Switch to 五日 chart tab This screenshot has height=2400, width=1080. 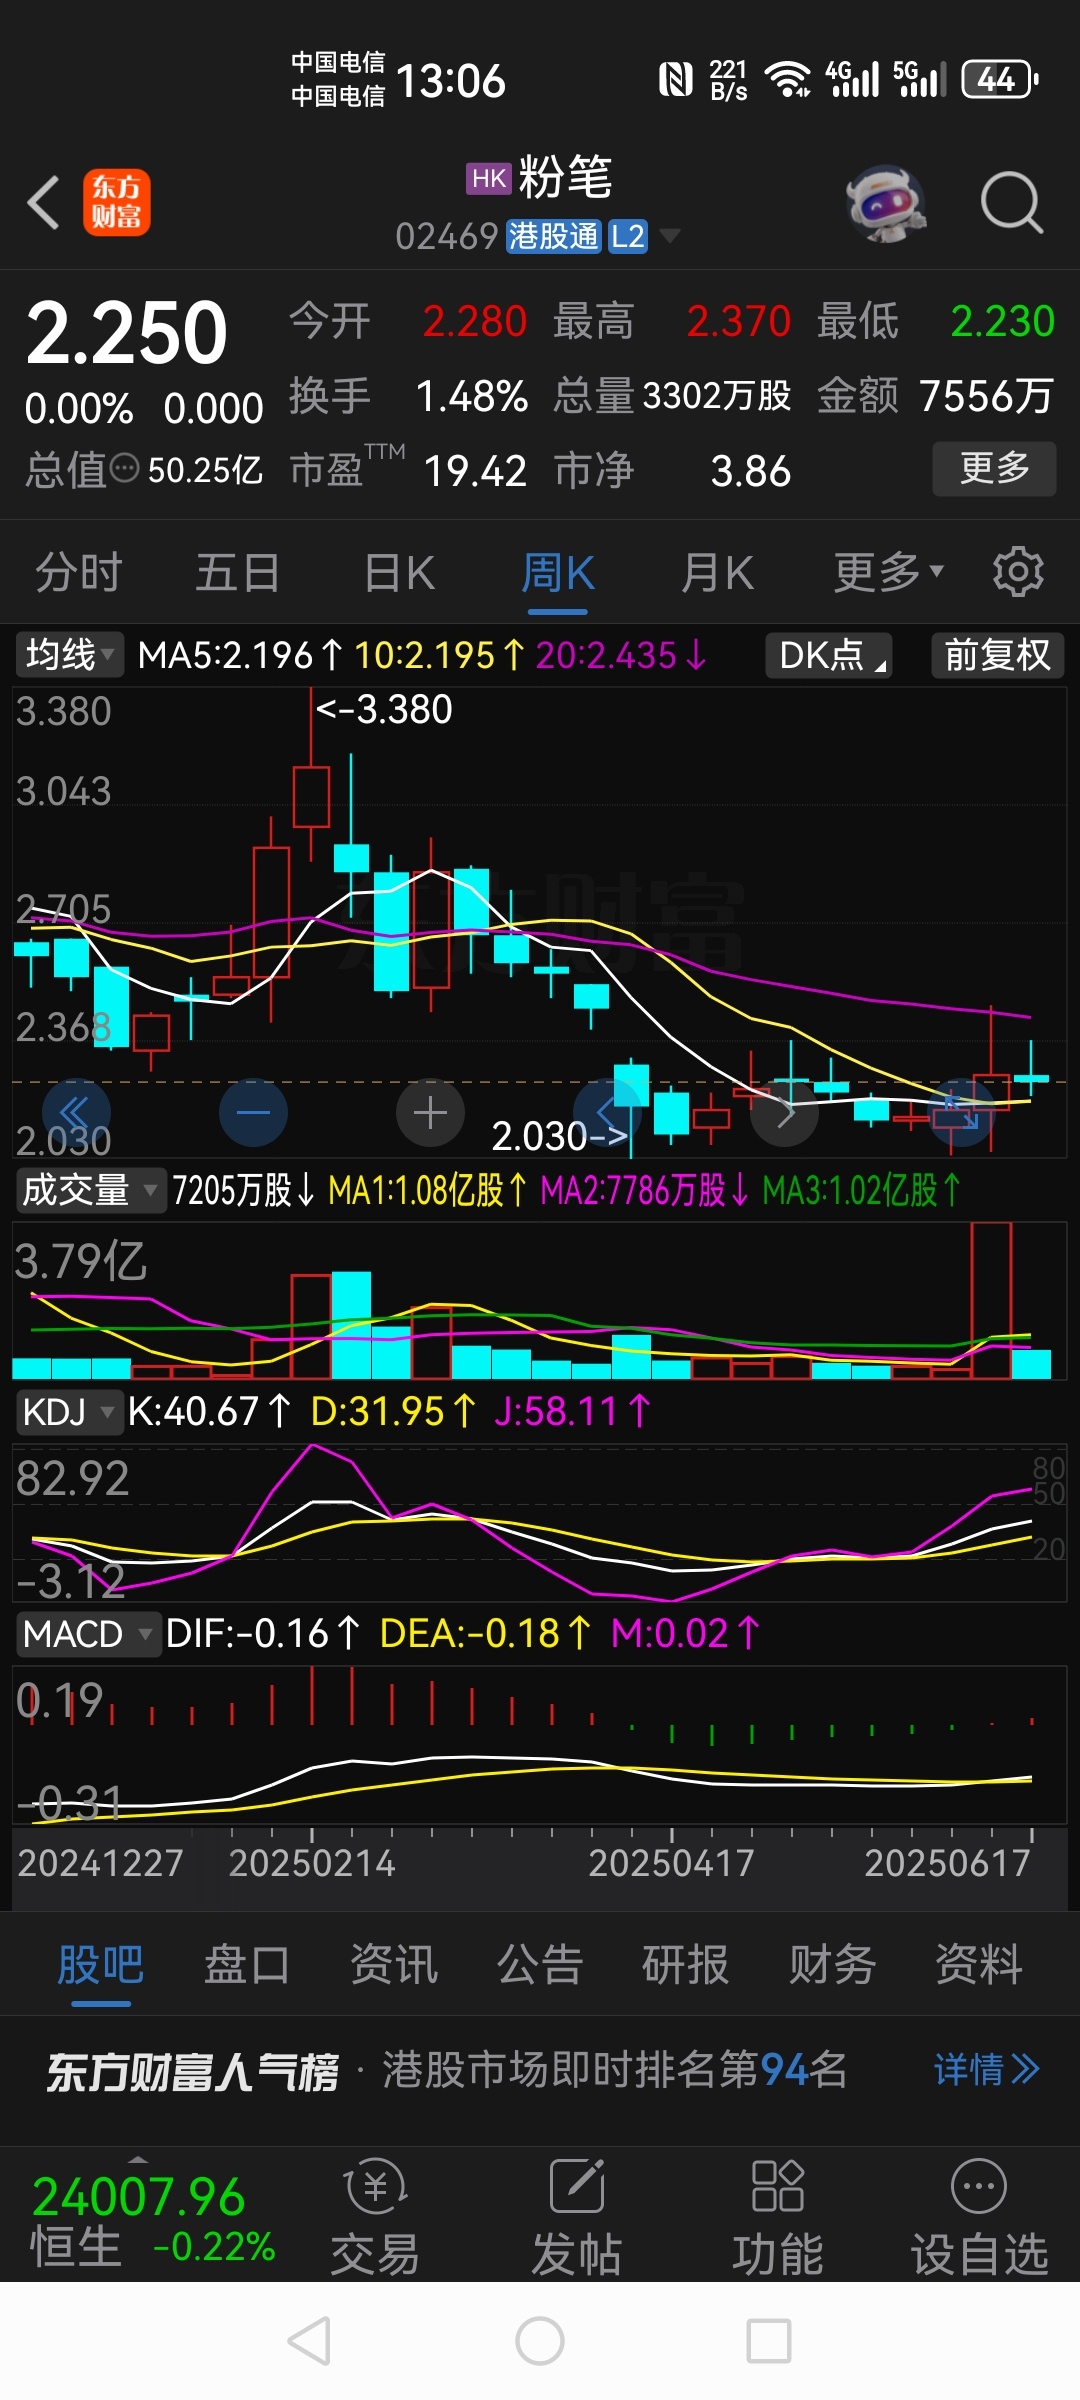click(x=237, y=573)
